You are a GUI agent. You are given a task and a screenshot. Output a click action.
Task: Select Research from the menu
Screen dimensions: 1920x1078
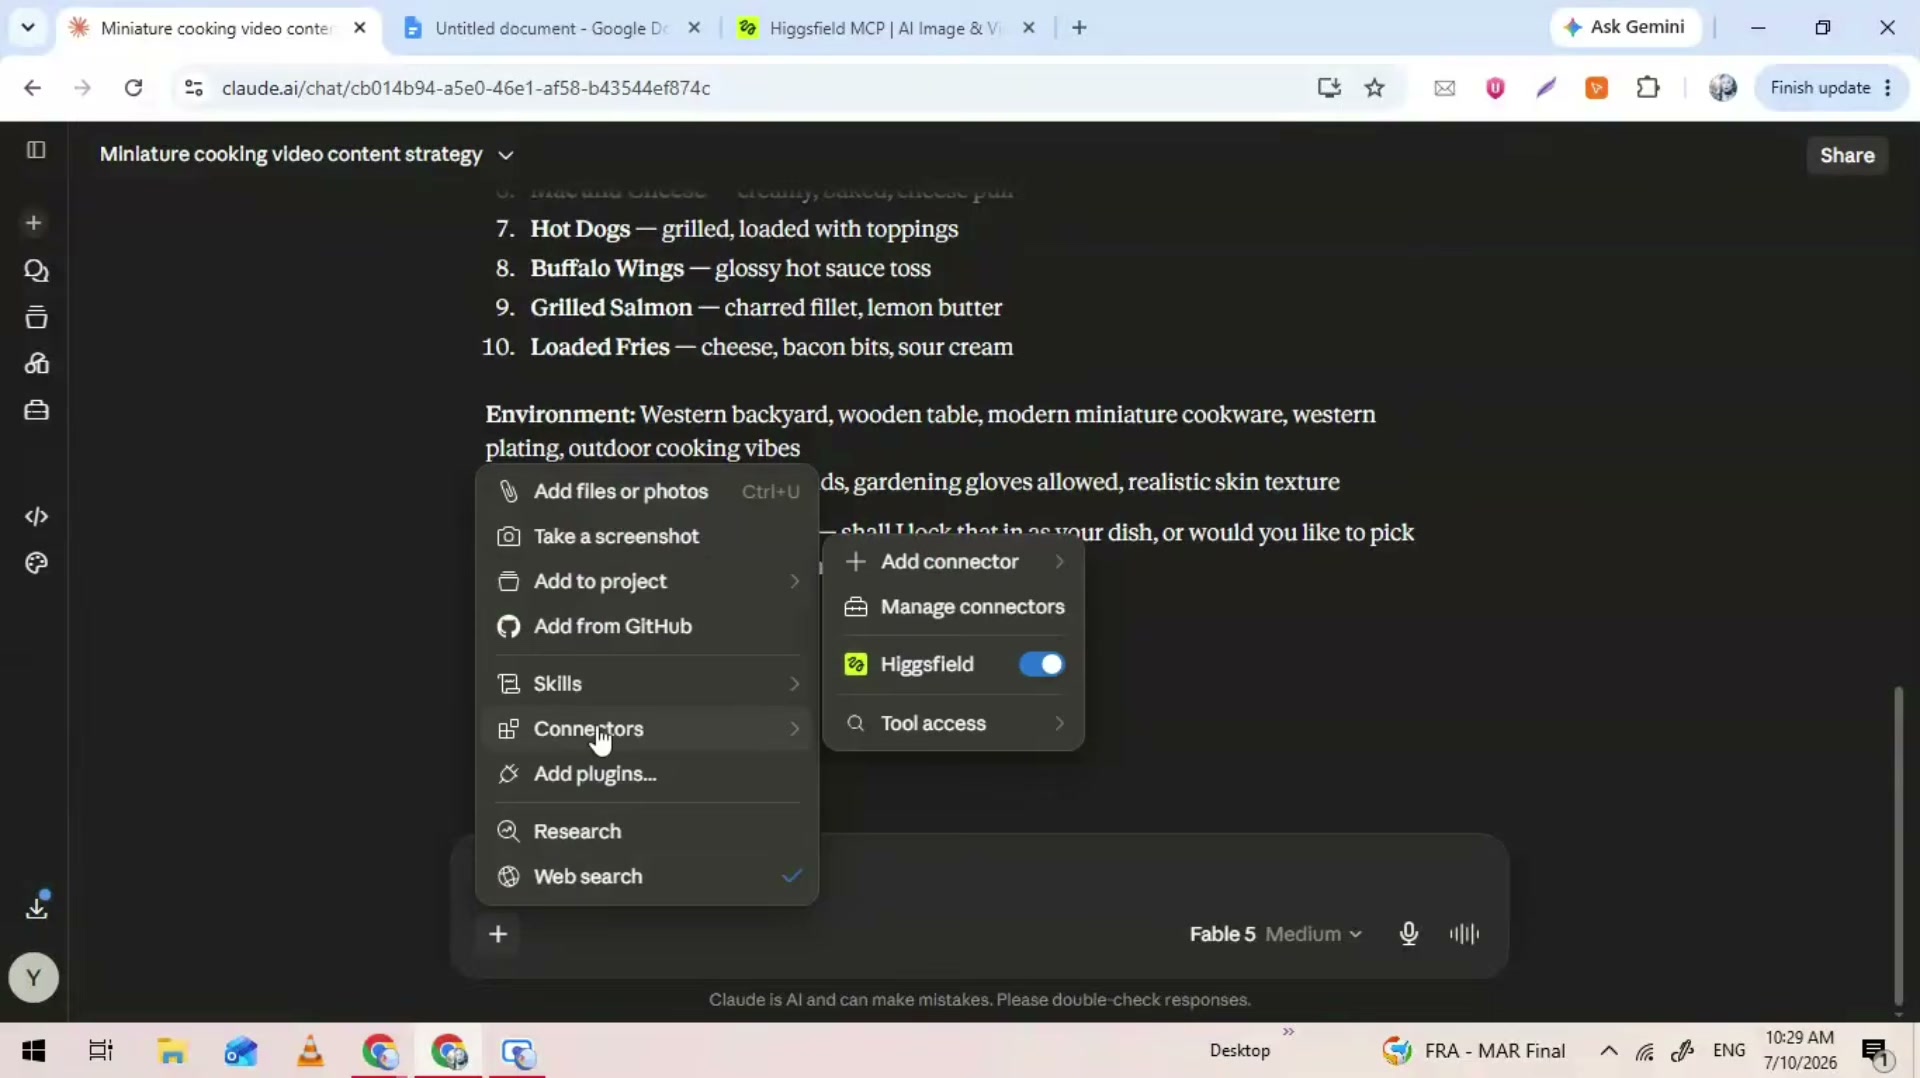click(648, 831)
